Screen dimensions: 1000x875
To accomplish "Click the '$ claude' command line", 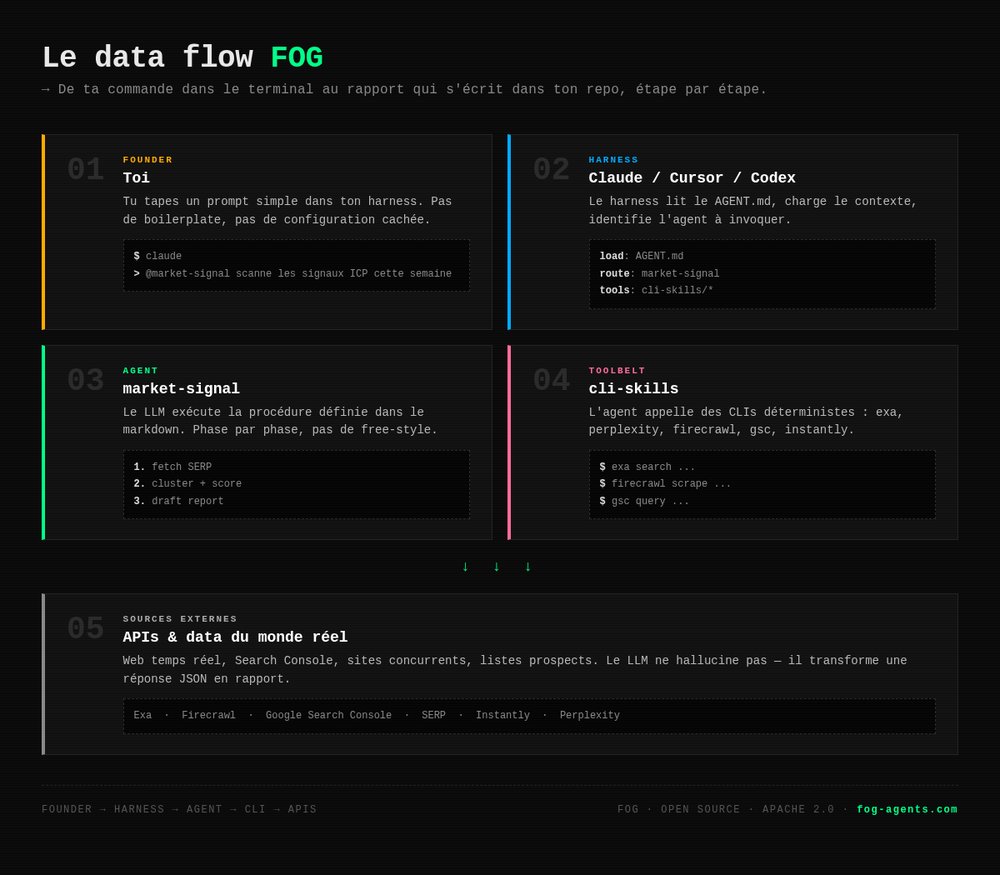I will 158,256.
